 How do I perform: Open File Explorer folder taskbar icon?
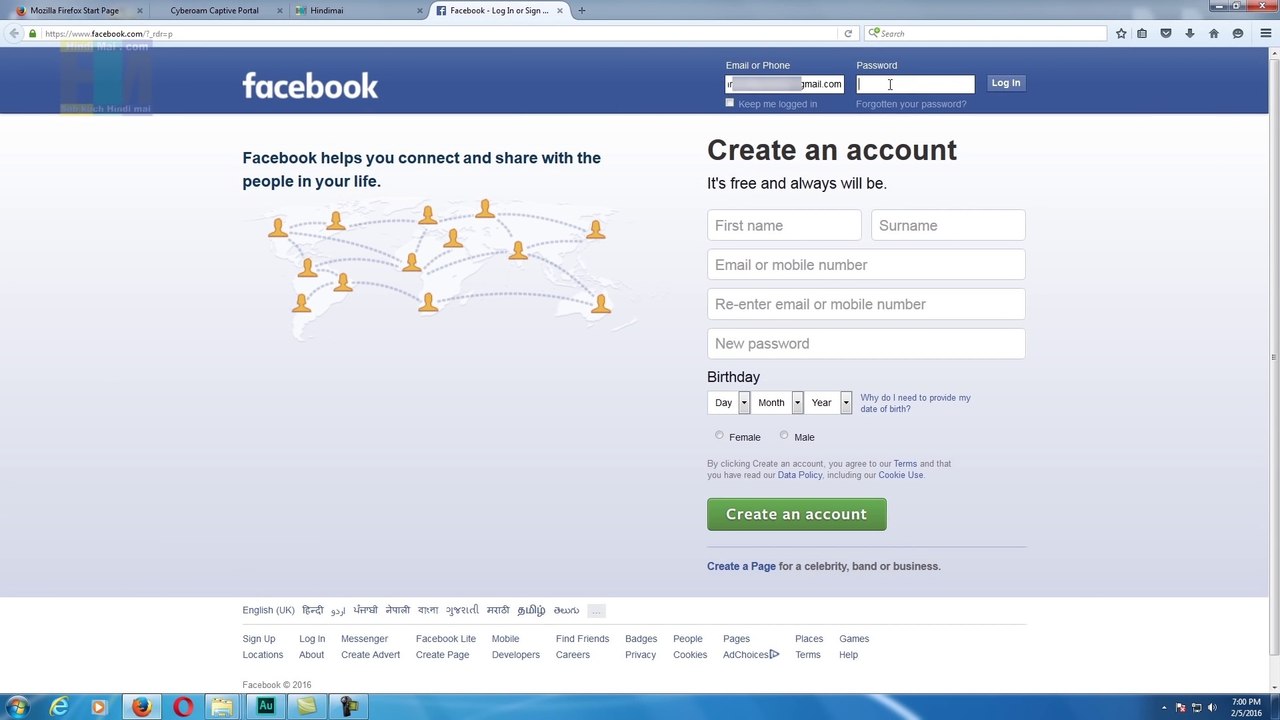(222, 707)
